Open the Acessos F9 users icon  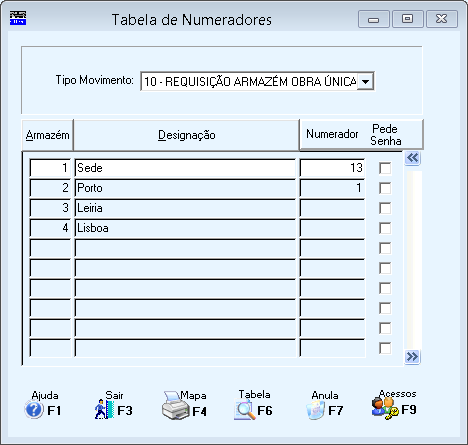tap(385, 407)
